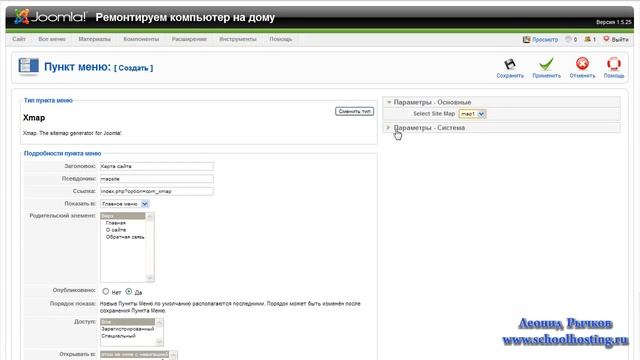Viewport: 640px width, 360px height.
Task: Select Зарегистрированный in the Доступ list
Action: pyautogui.click(x=127, y=329)
